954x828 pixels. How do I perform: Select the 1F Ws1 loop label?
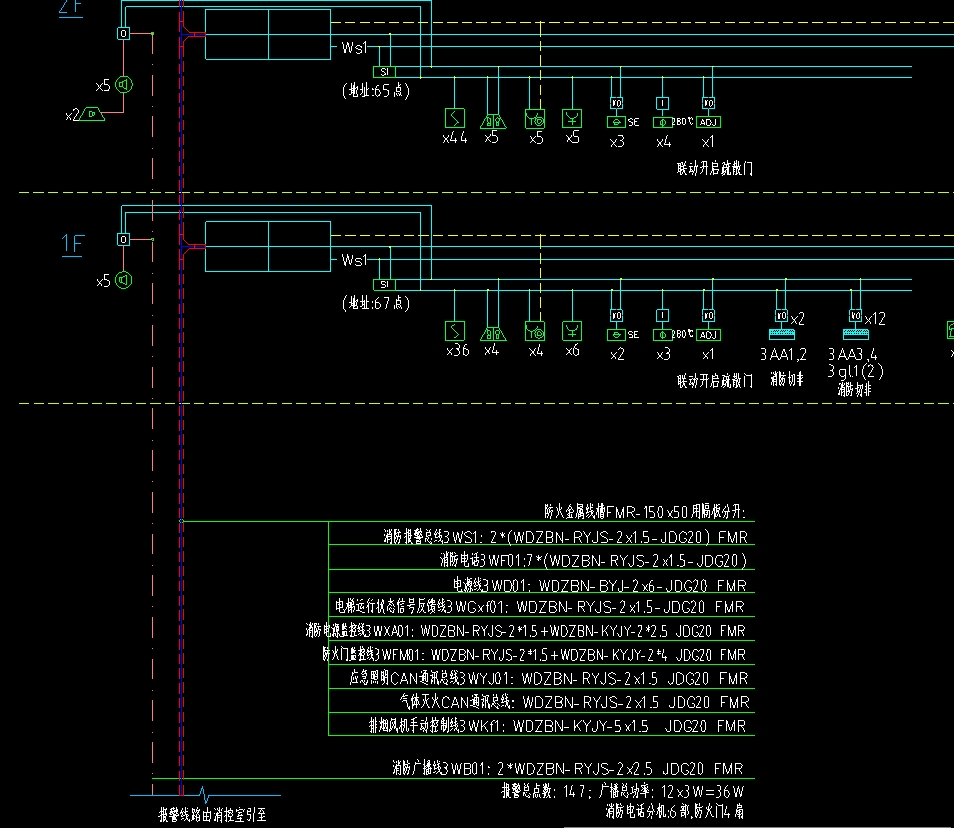[x=354, y=260]
